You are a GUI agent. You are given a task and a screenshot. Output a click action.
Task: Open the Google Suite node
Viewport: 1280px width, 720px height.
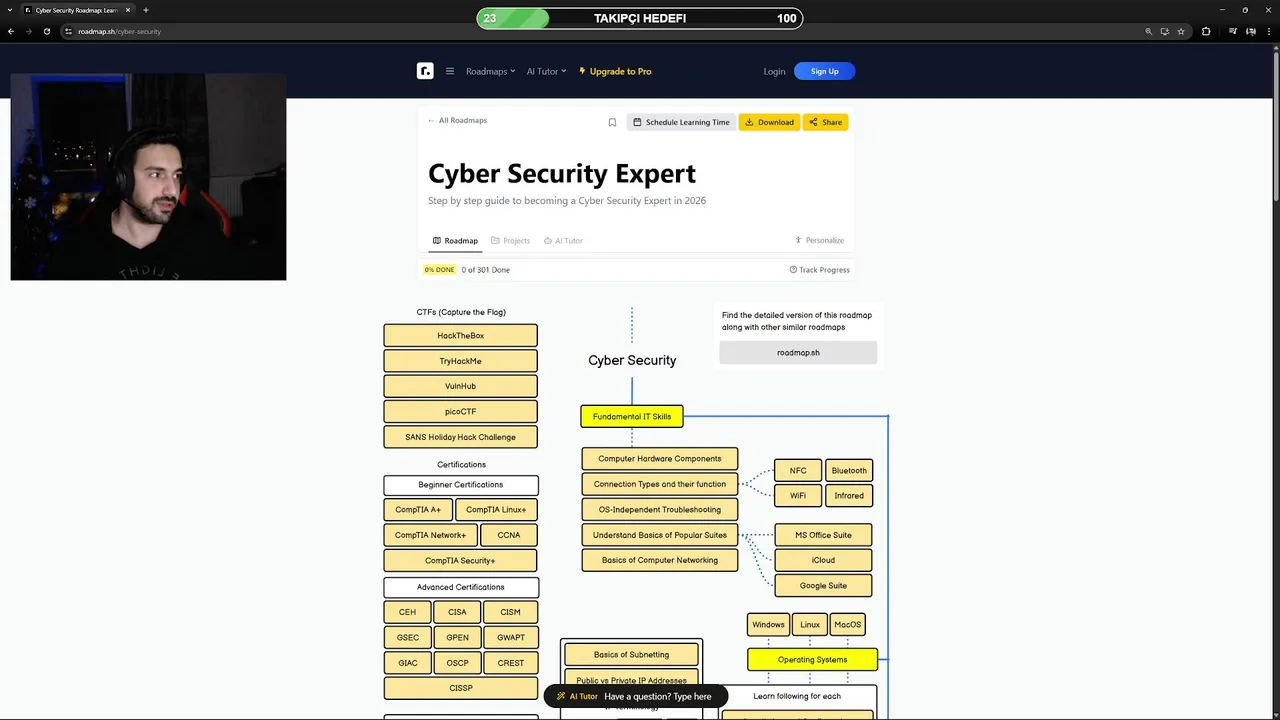(x=823, y=585)
